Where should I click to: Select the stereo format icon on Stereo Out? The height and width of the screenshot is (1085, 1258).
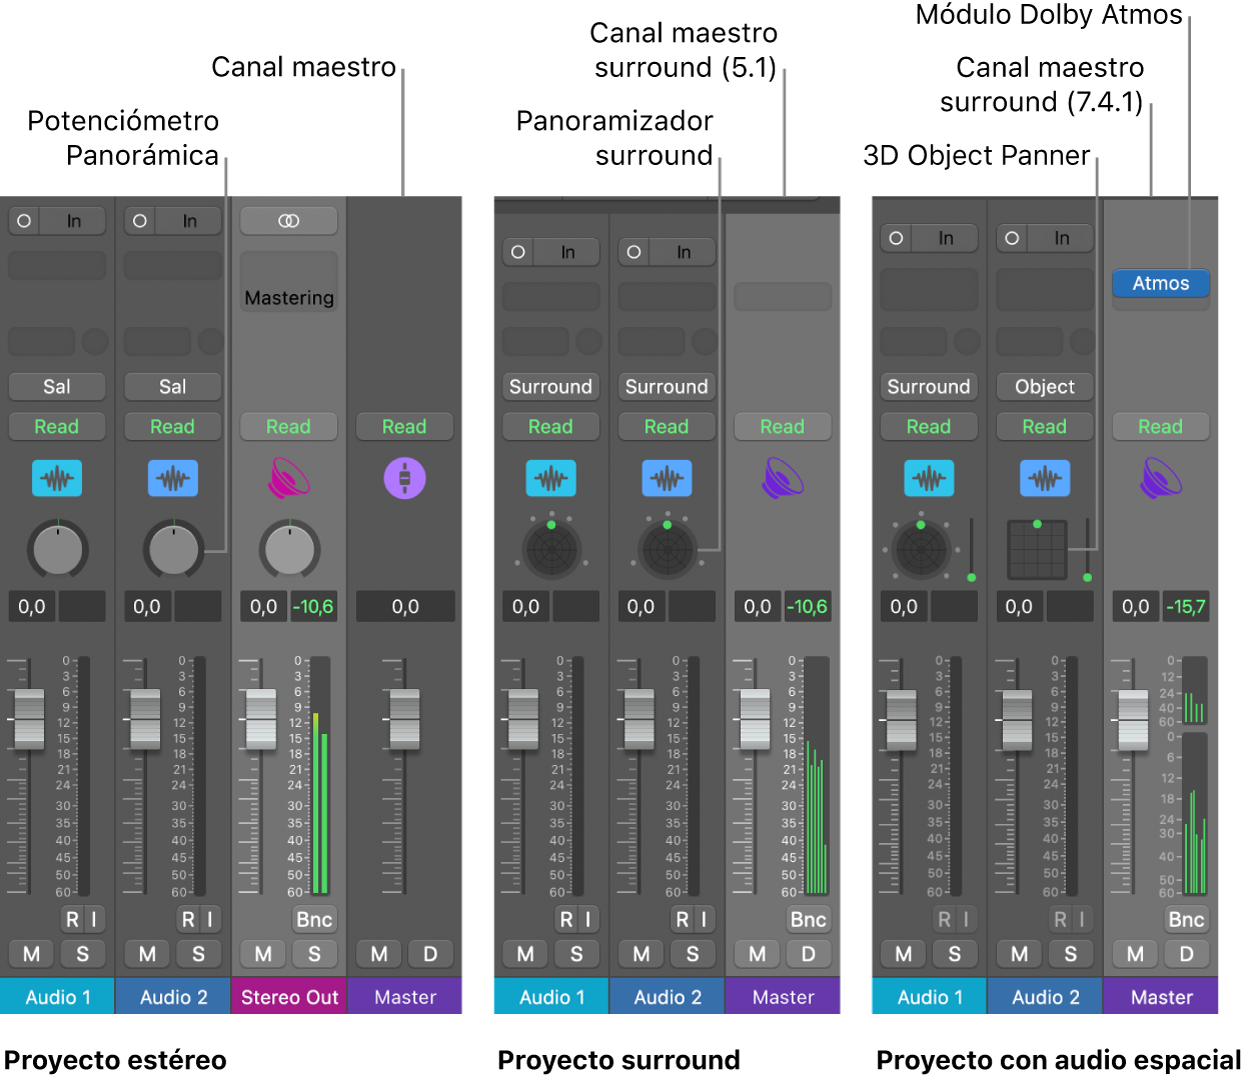(x=289, y=220)
